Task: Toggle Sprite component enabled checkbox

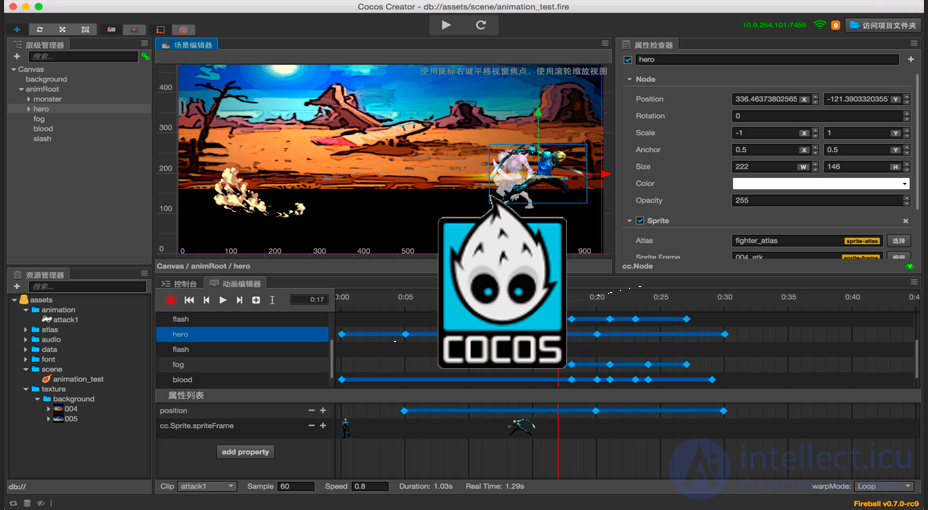Action: 640,221
